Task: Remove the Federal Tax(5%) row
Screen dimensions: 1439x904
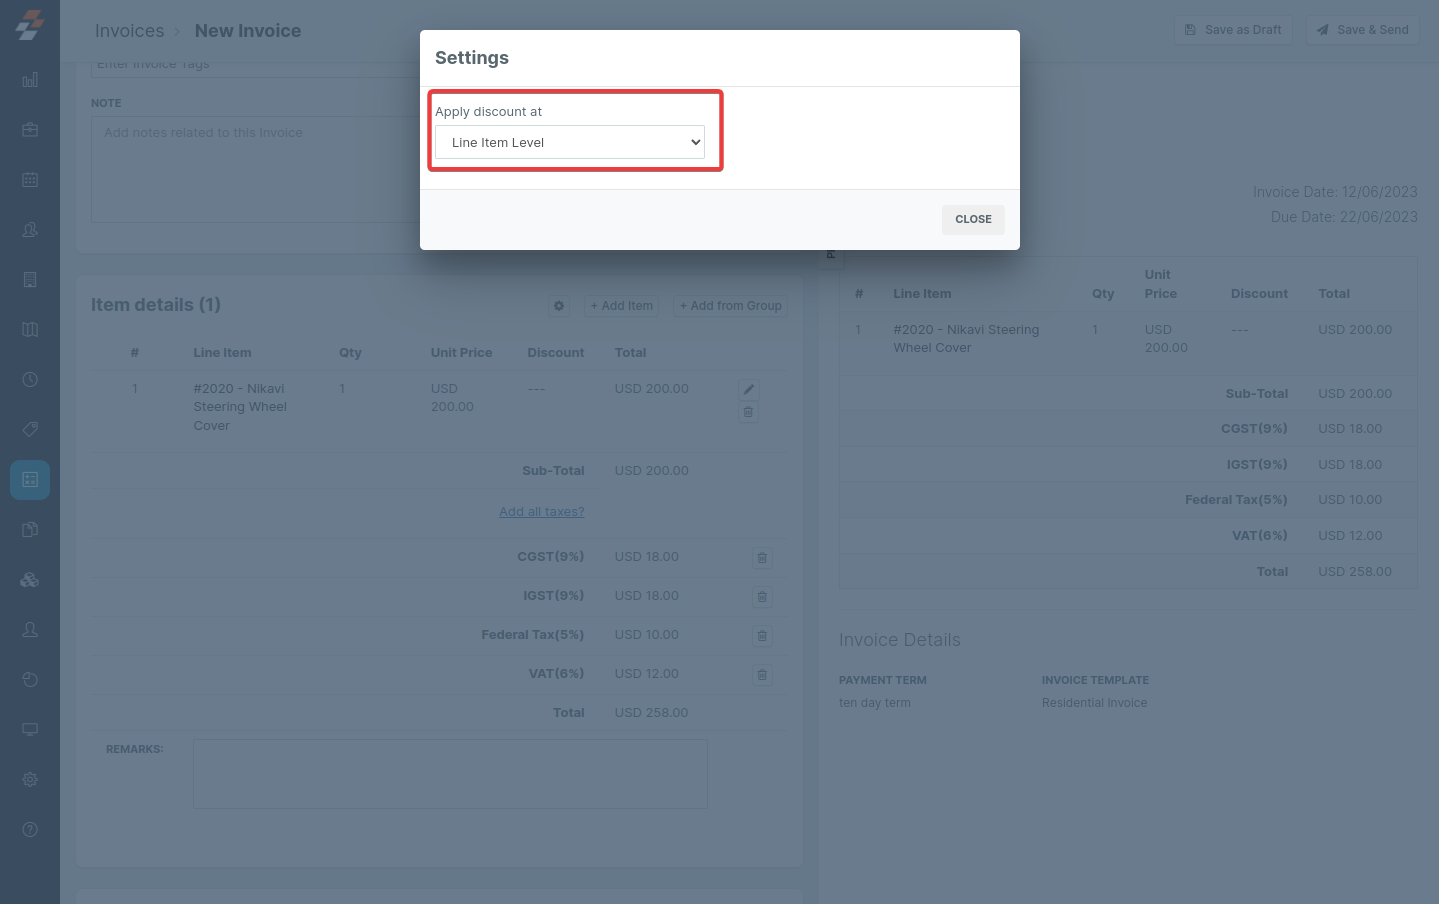Action: (762, 636)
